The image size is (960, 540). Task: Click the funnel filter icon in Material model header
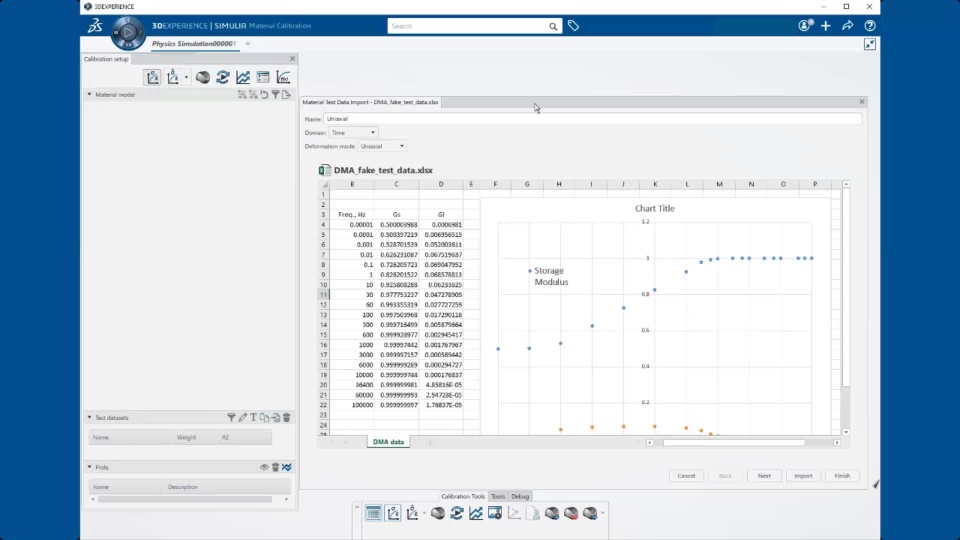coord(276,95)
